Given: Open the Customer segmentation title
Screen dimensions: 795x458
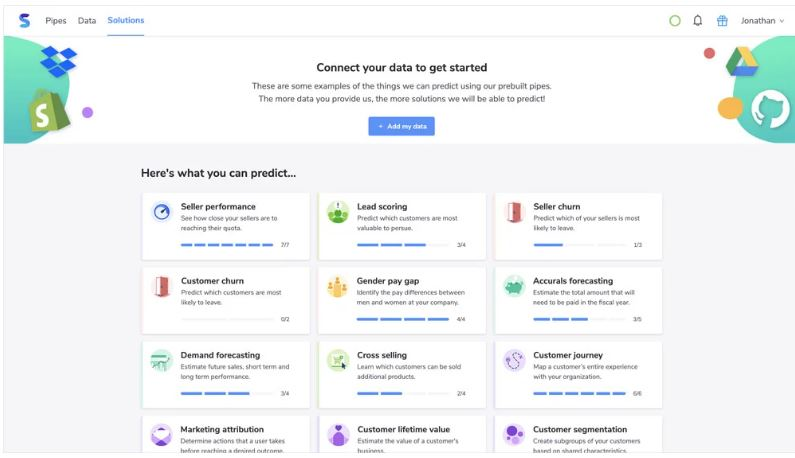Looking at the screenshot, I should (x=580, y=429).
